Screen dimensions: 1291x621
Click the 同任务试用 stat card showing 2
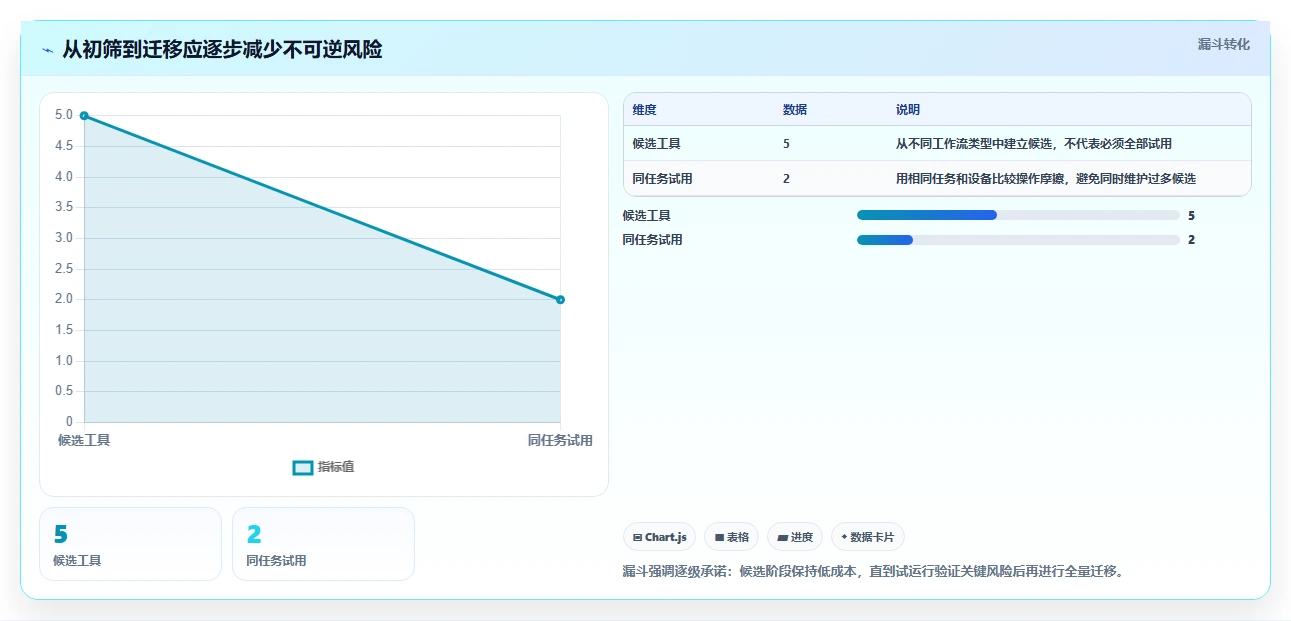[323, 544]
